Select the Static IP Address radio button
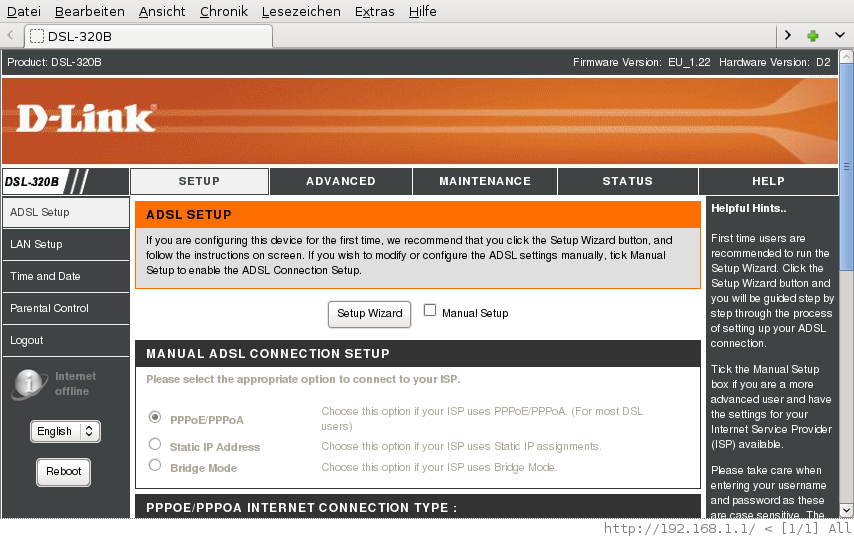This screenshot has height=538, width=854. (x=155, y=444)
